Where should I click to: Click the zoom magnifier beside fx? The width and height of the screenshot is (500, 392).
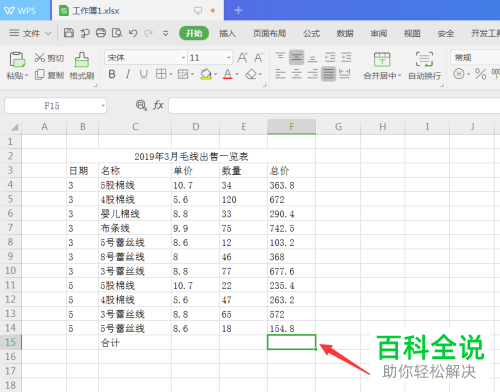(141, 105)
